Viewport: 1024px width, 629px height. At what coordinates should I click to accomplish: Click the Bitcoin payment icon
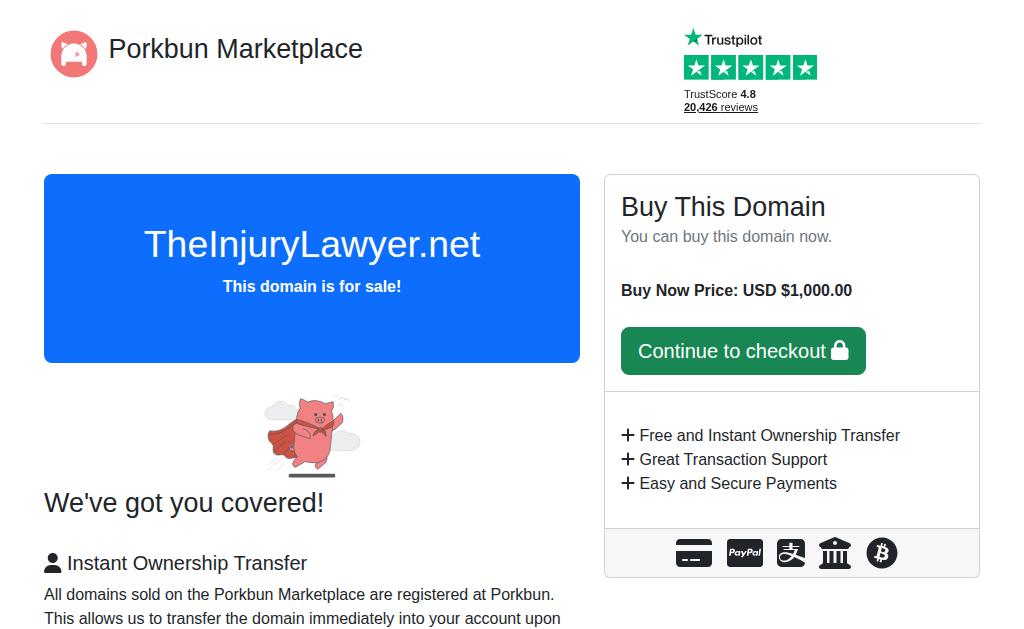[x=882, y=553]
